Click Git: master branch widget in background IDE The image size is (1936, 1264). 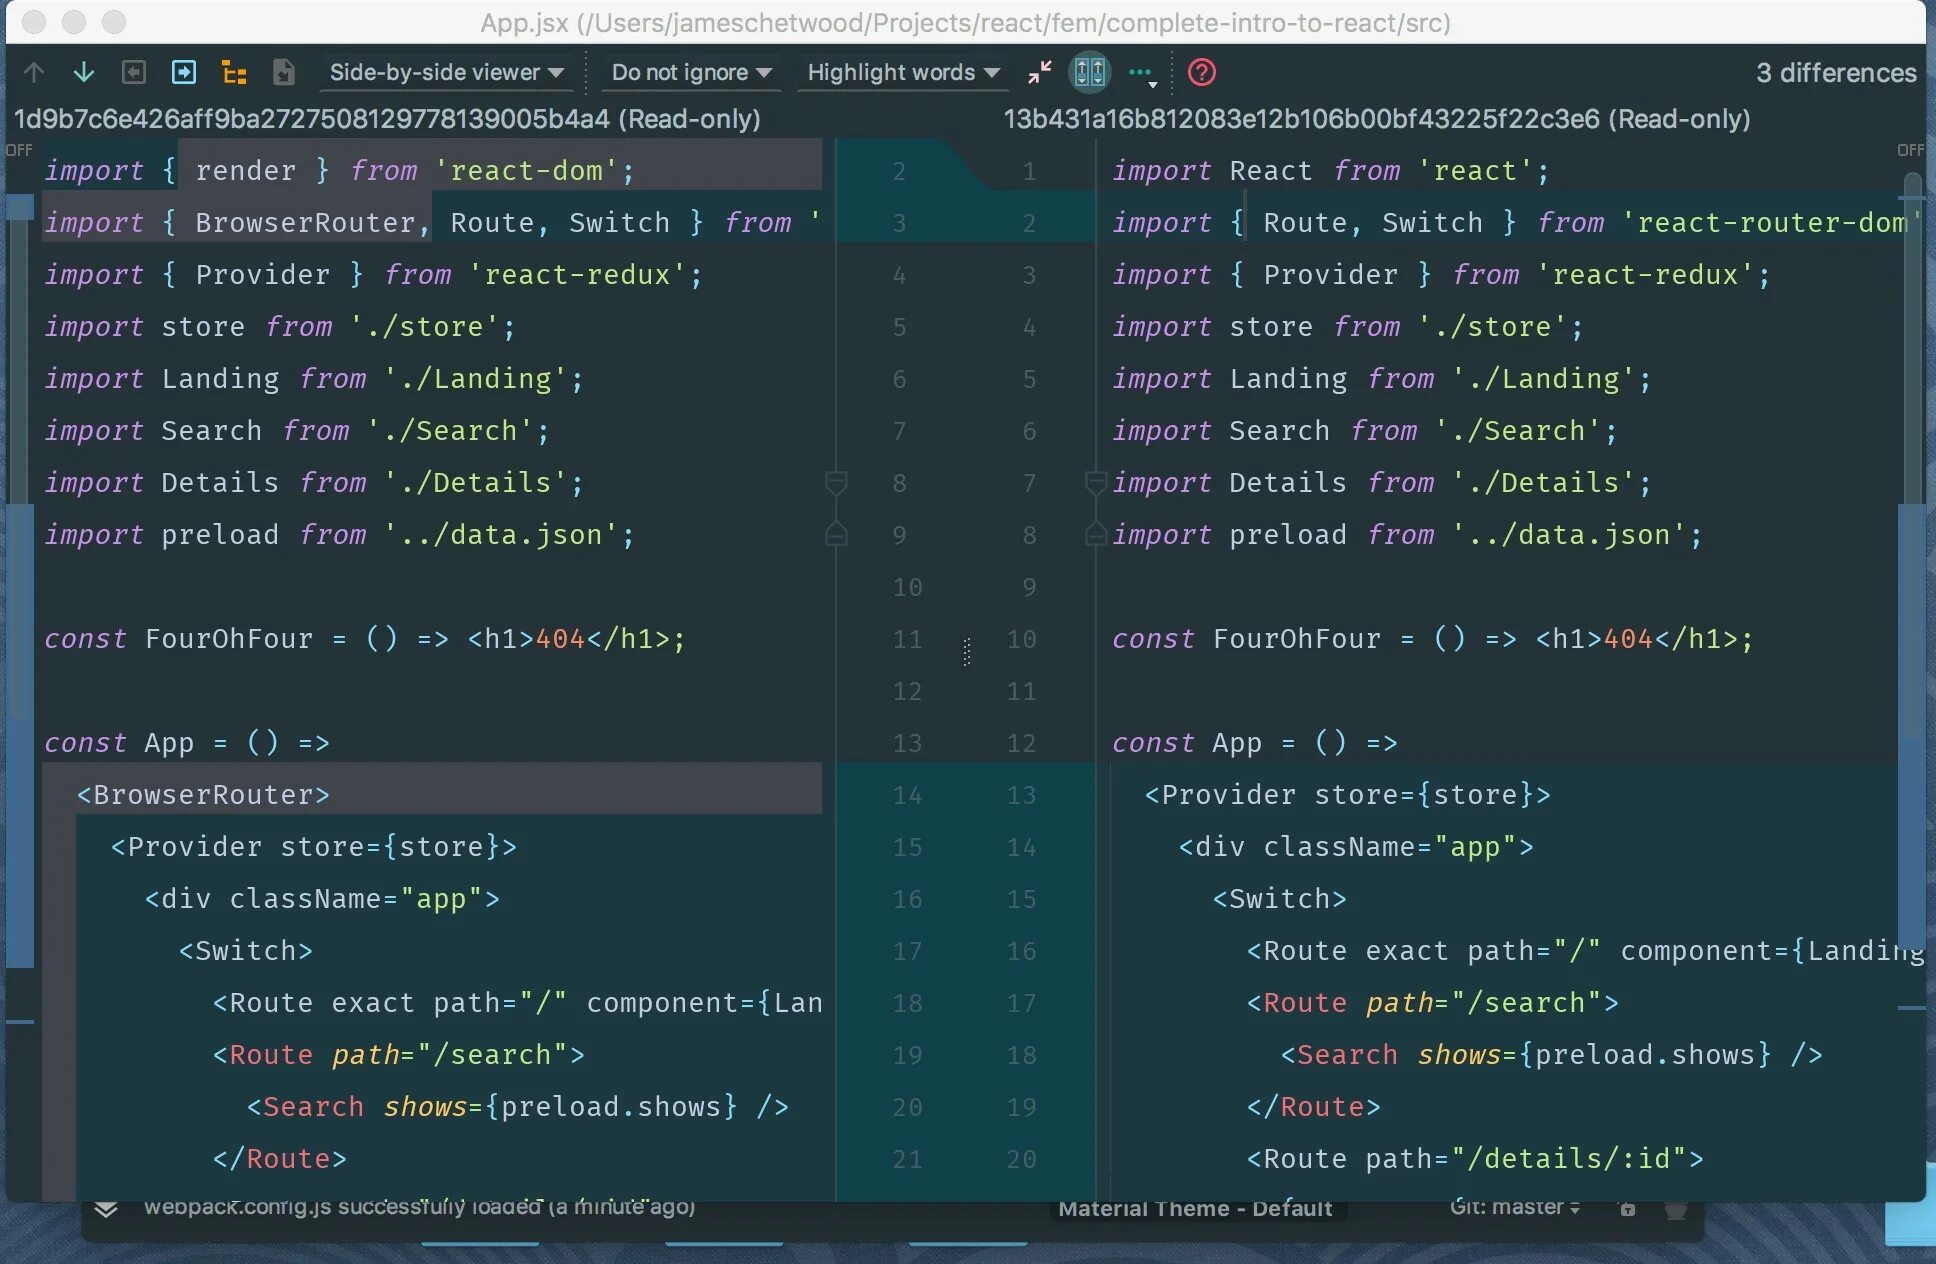pyautogui.click(x=1515, y=1208)
